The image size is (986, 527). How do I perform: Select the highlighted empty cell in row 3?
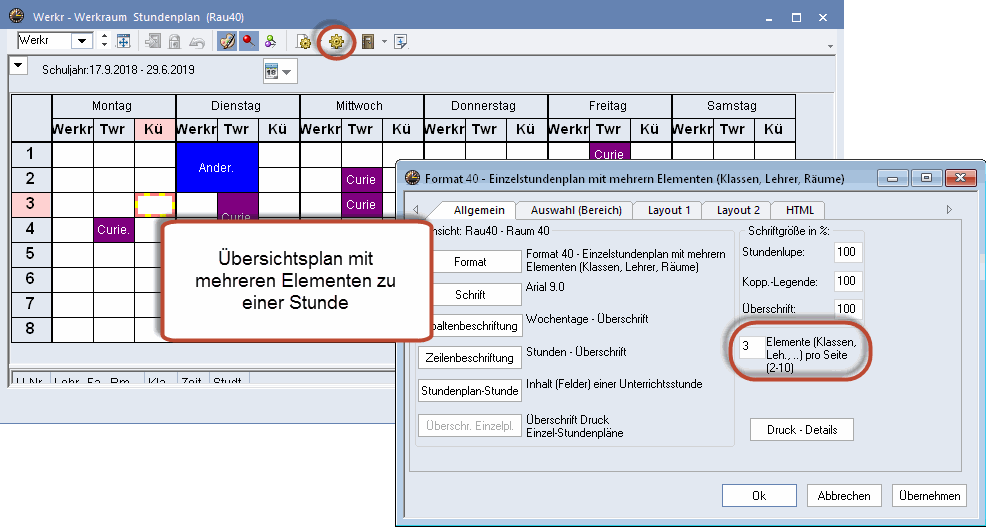tap(155, 204)
